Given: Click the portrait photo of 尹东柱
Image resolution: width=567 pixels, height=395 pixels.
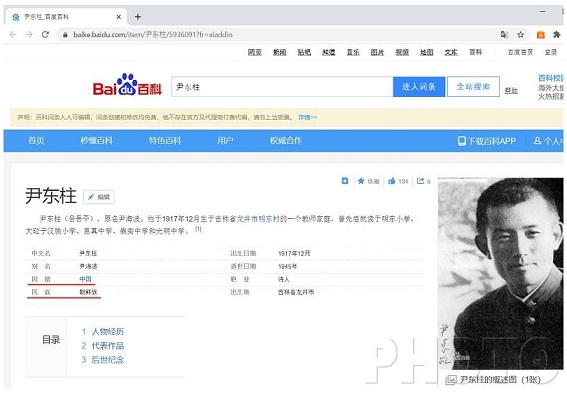Looking at the screenshot, I should pyautogui.click(x=500, y=274).
